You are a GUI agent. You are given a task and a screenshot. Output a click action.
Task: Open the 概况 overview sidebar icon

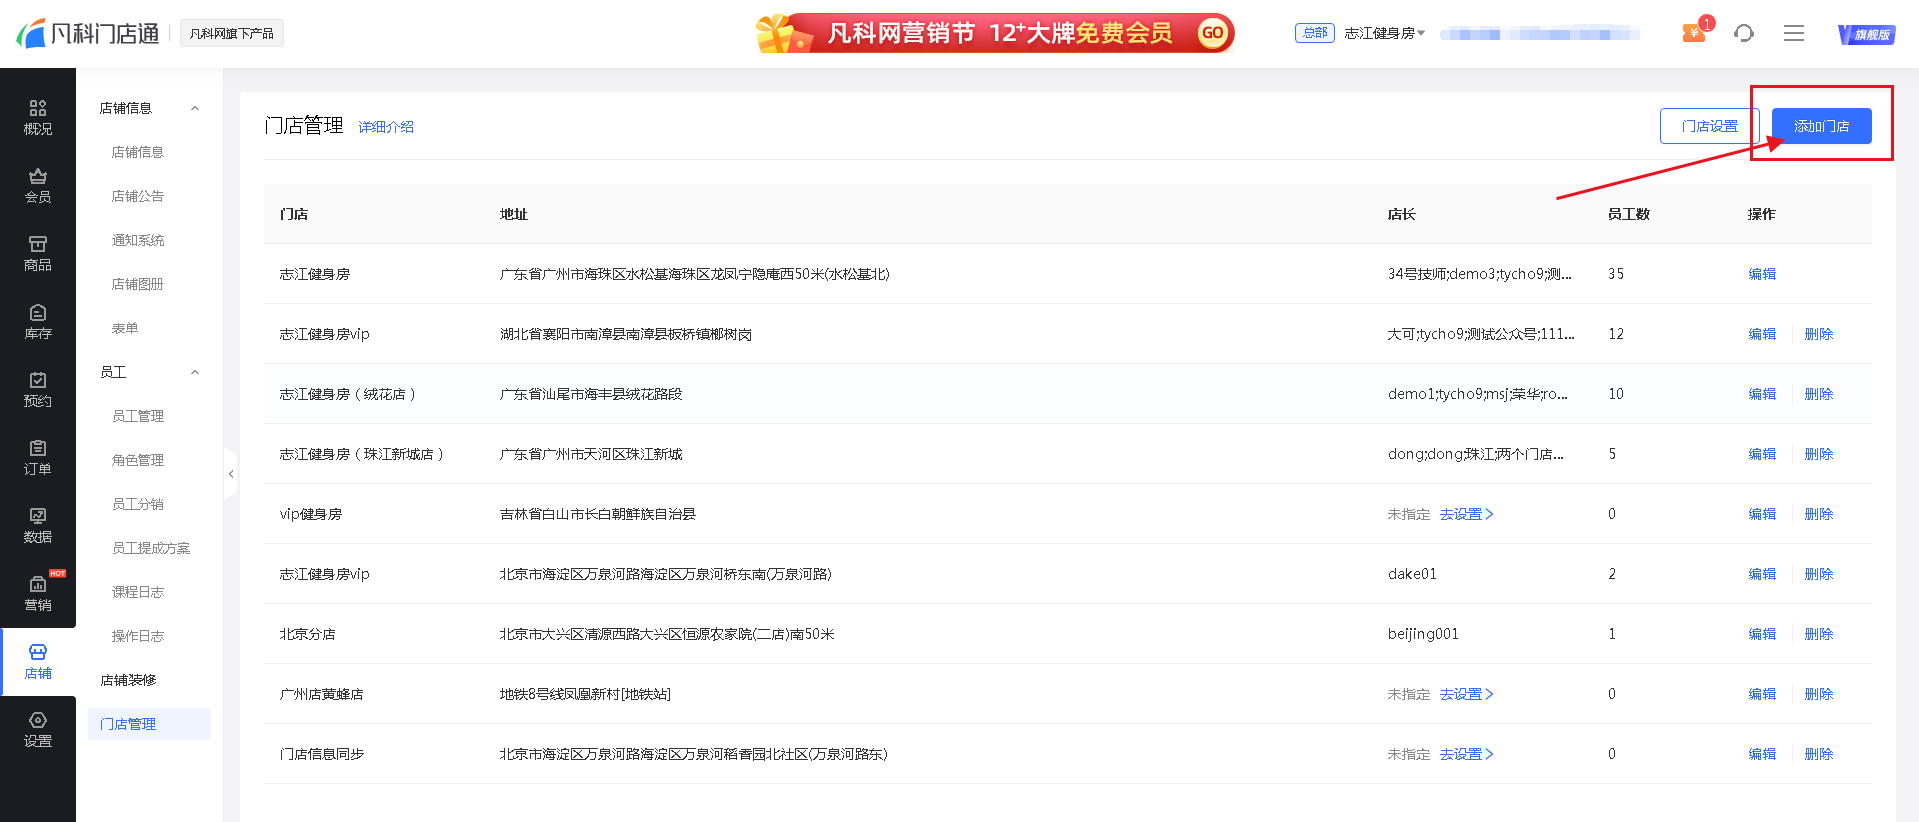38,118
